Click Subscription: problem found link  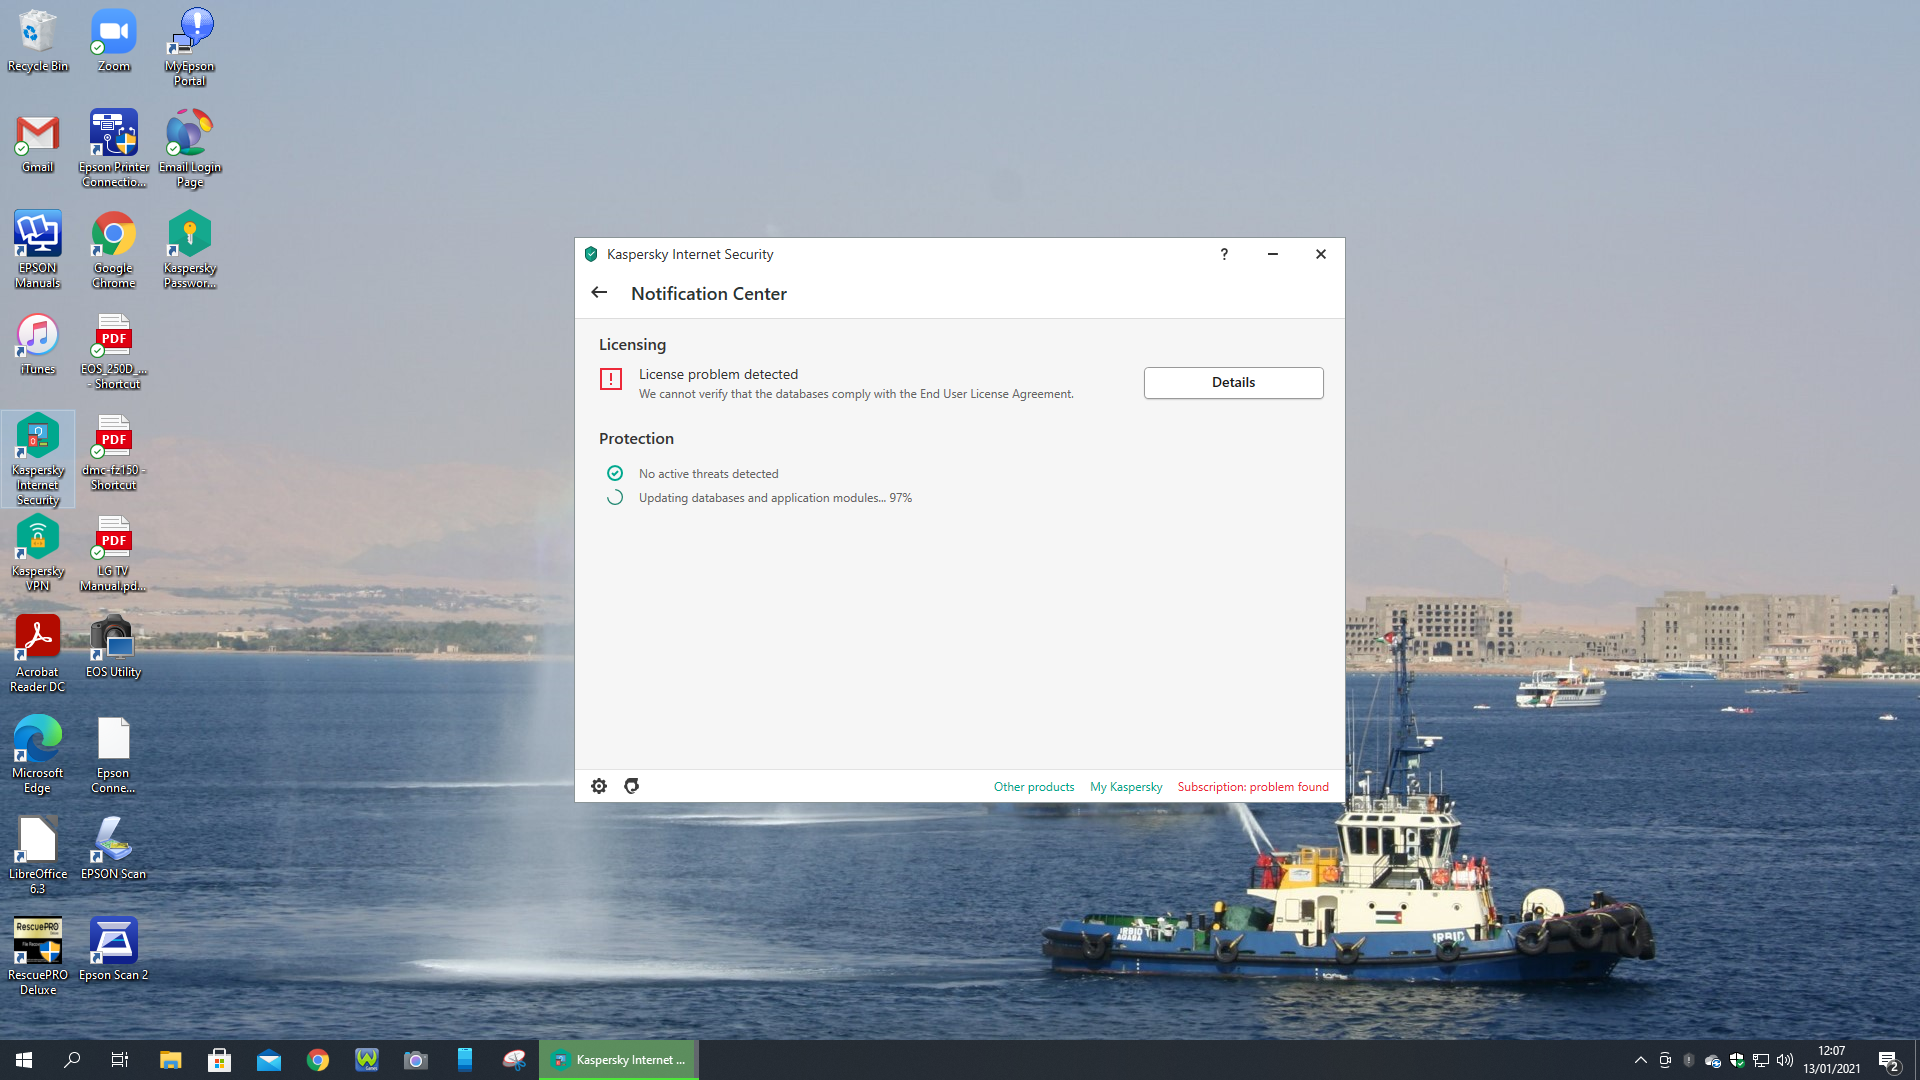1252,787
